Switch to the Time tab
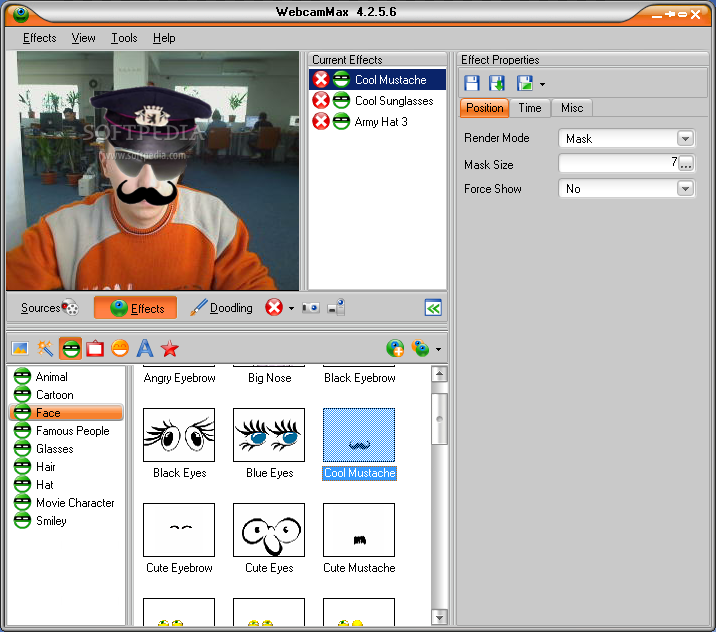Screen dimensions: 716x632 530,108
